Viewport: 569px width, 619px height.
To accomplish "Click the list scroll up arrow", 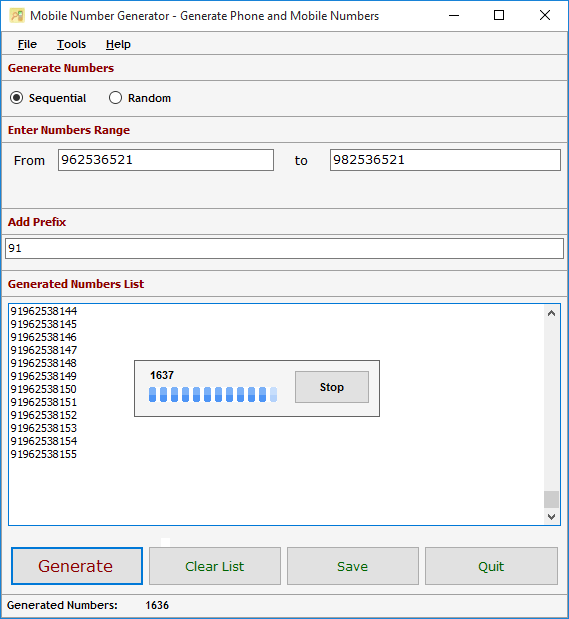I will [x=551, y=313].
